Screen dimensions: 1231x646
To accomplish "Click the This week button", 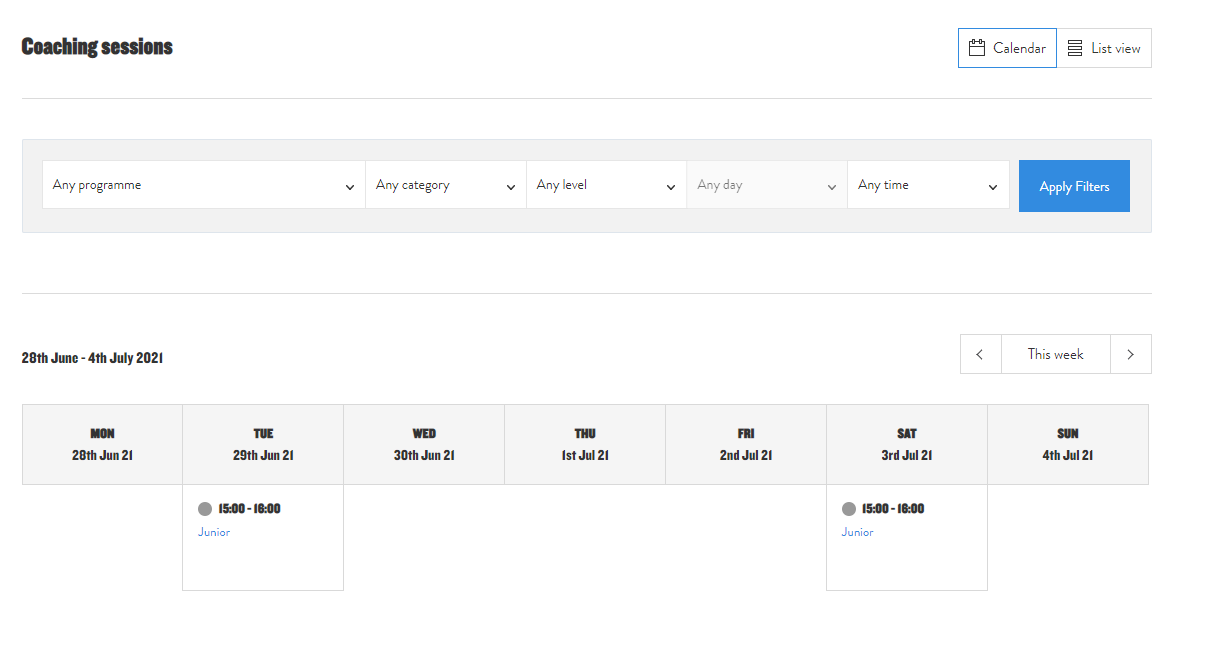I will click(x=1055, y=354).
